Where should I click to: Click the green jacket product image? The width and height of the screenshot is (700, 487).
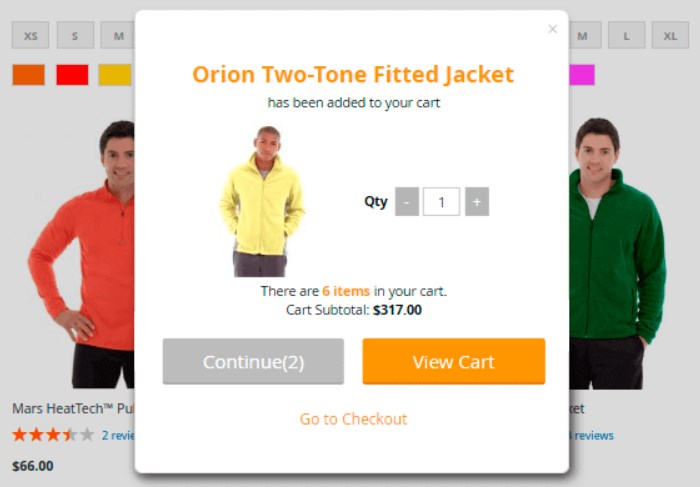click(x=617, y=254)
